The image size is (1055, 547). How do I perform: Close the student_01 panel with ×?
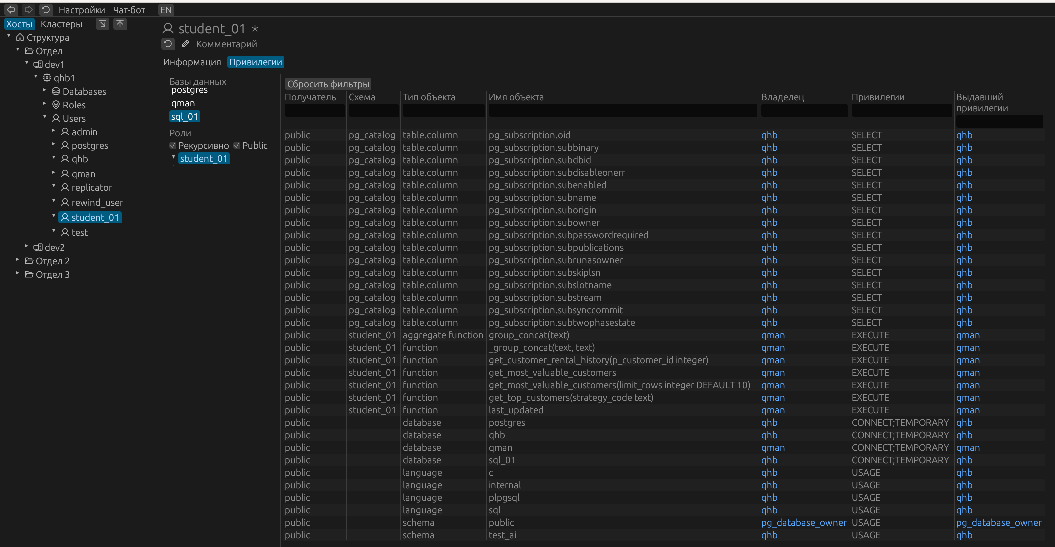click(254, 29)
